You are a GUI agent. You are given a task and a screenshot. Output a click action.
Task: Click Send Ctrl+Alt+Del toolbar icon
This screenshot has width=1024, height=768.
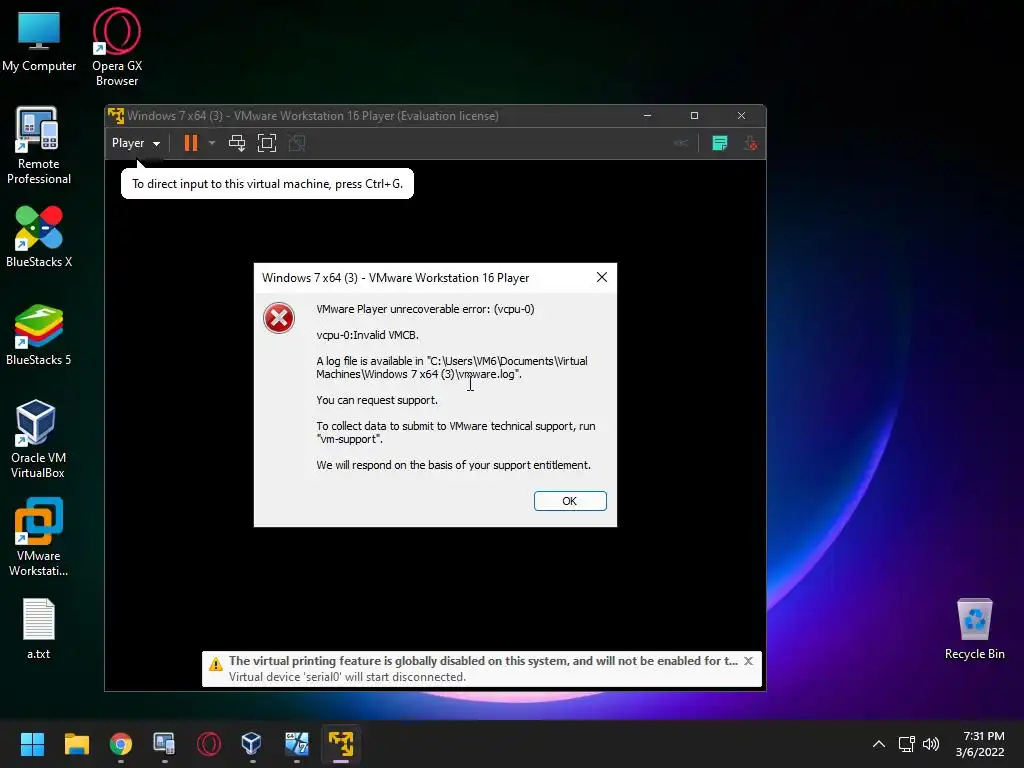click(x=237, y=143)
